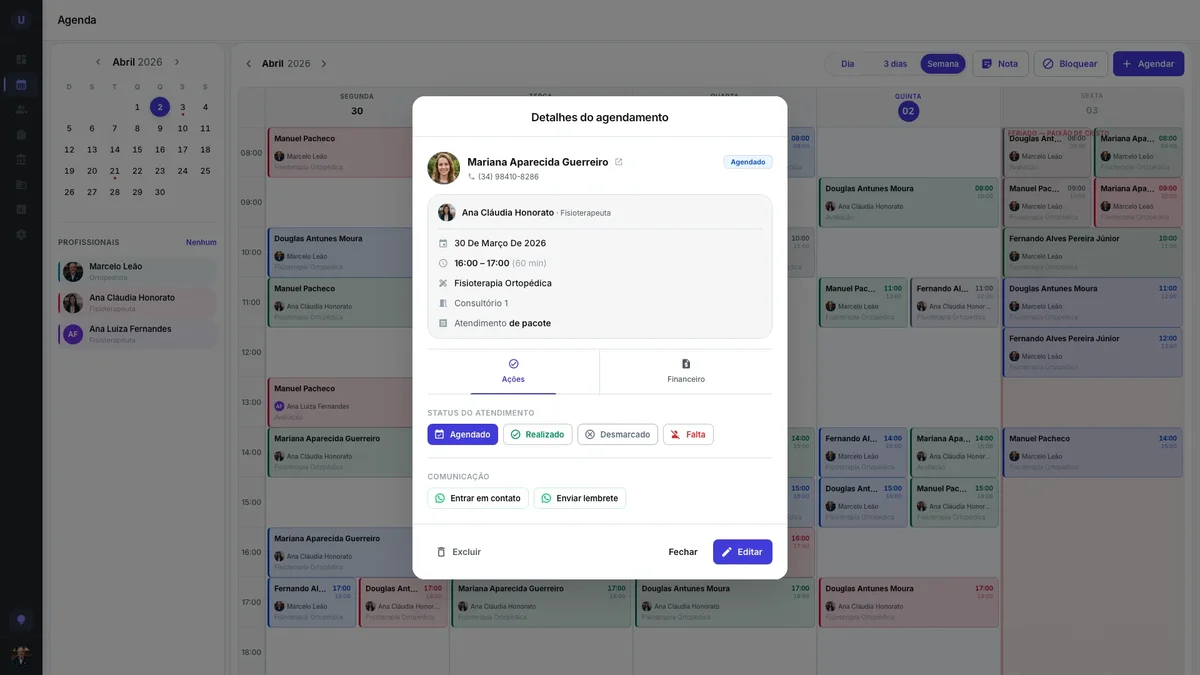This screenshot has width=1200, height=675.
Task: Open the bank building icon in sidebar
Action: coord(21,159)
